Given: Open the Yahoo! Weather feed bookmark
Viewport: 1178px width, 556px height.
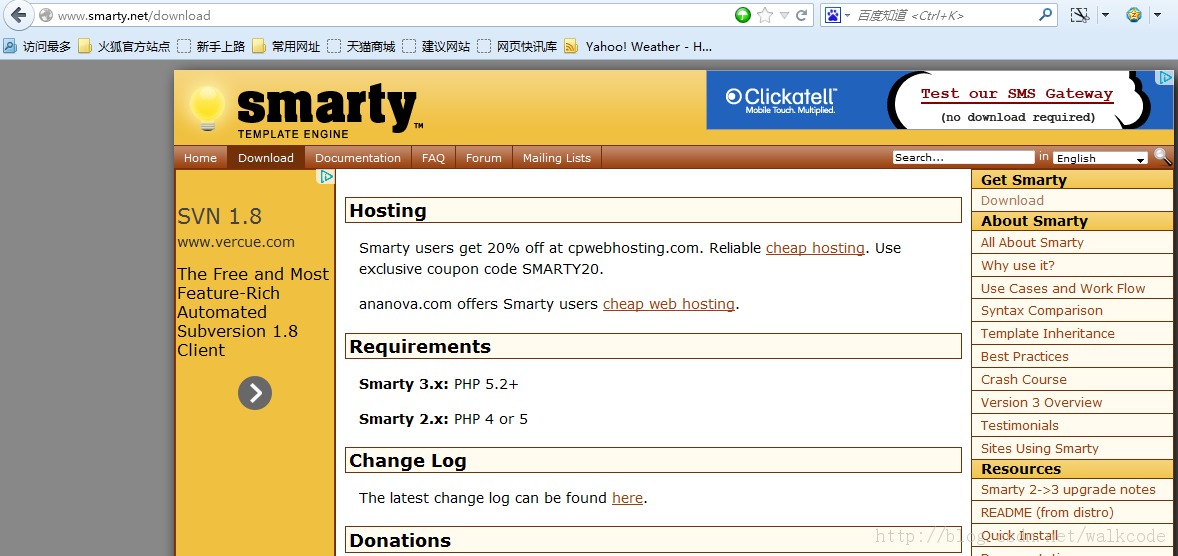Looking at the screenshot, I should pyautogui.click(x=639, y=47).
